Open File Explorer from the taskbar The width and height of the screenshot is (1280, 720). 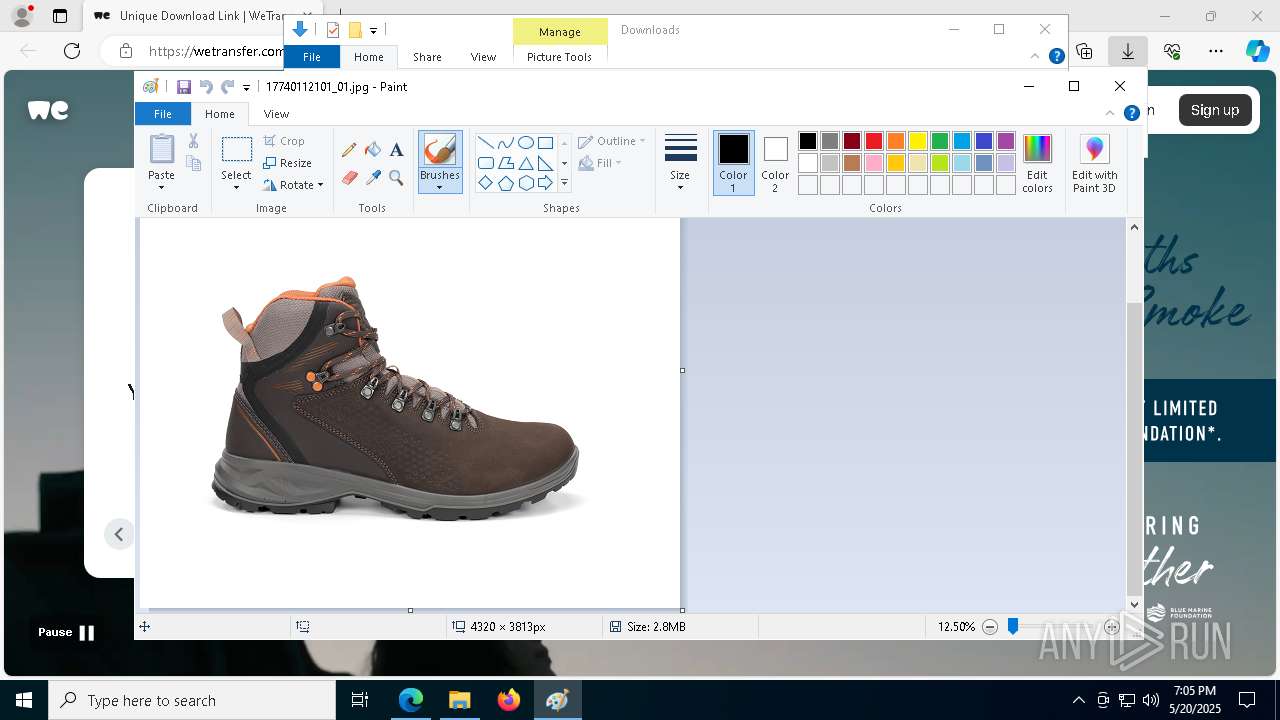point(459,701)
